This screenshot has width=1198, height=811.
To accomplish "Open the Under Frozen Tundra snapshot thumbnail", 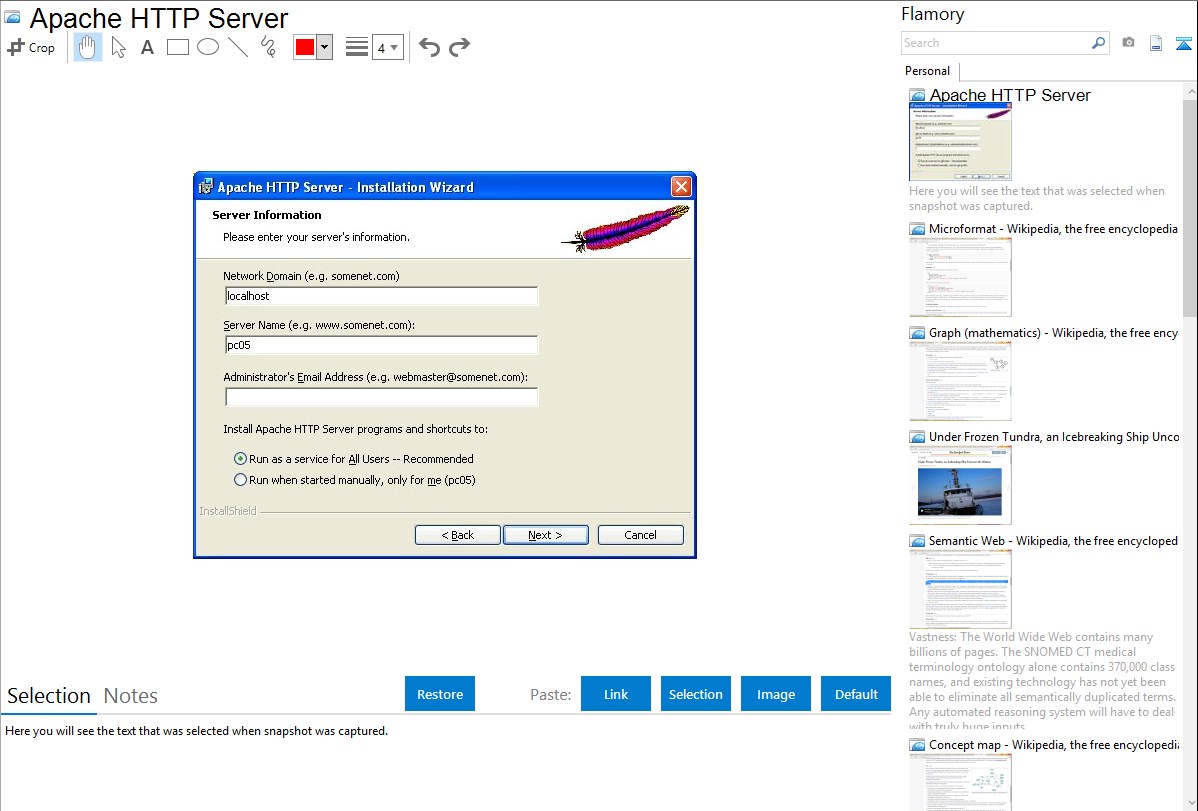I will (x=960, y=485).
